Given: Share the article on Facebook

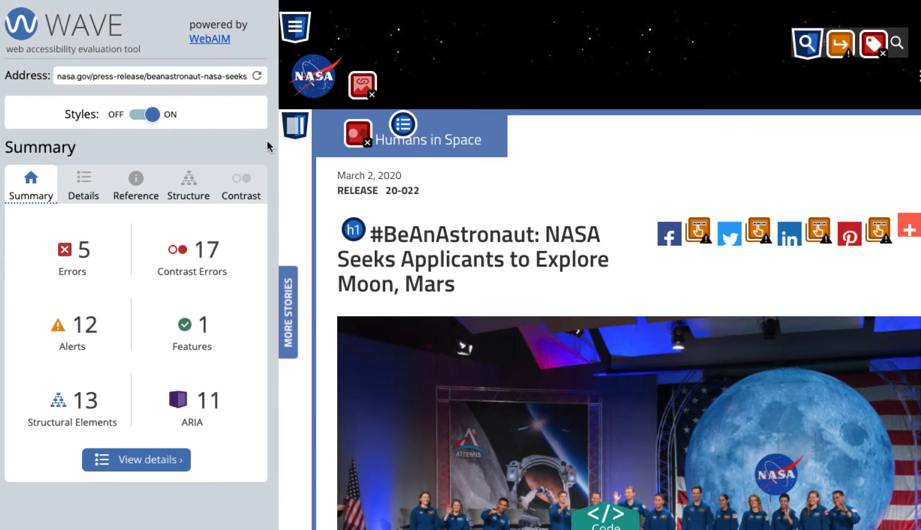Looking at the screenshot, I should click(x=669, y=235).
